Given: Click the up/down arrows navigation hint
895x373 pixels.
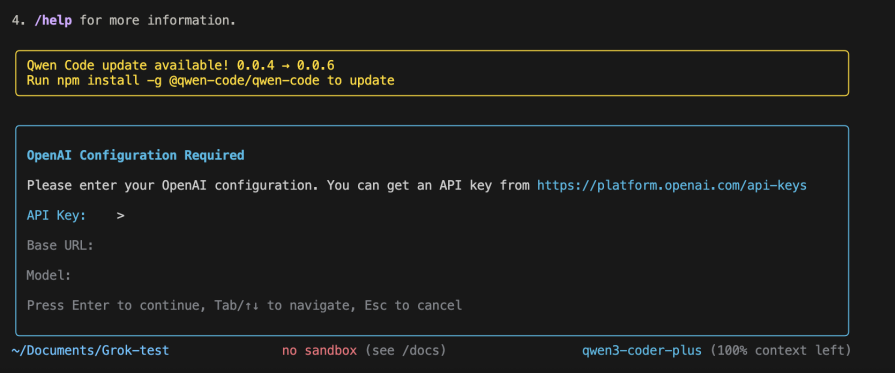Looking at the screenshot, I should point(252,306).
